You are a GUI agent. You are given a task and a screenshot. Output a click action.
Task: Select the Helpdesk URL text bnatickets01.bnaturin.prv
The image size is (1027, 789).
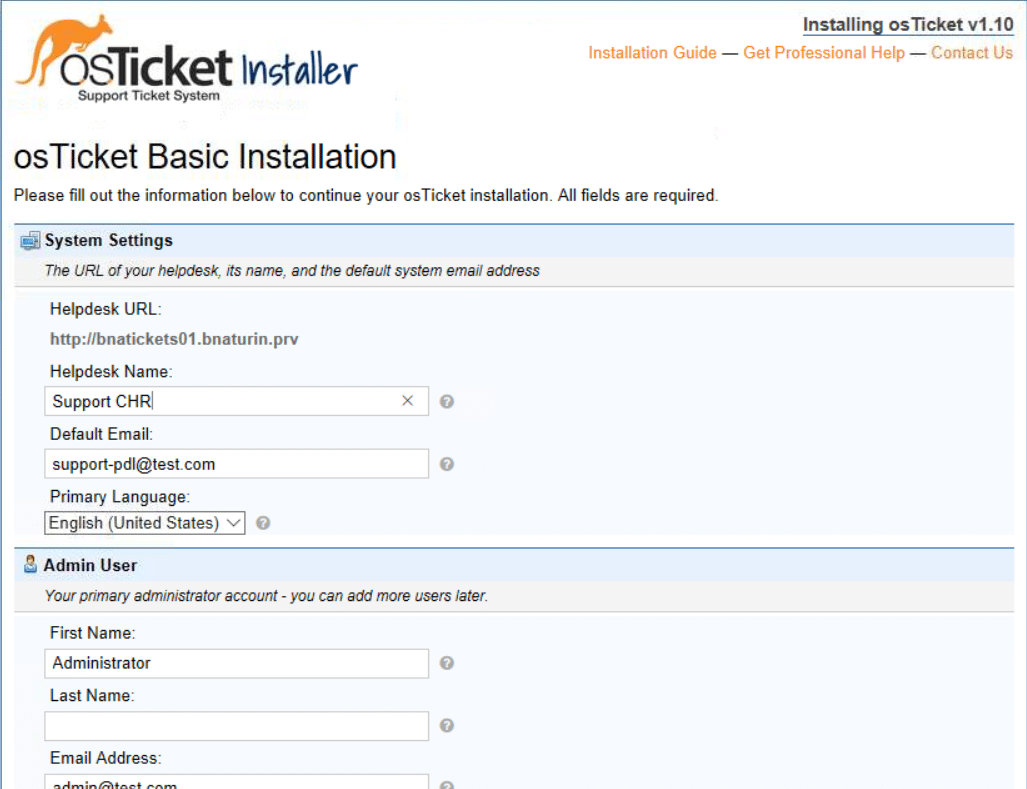[174, 339]
